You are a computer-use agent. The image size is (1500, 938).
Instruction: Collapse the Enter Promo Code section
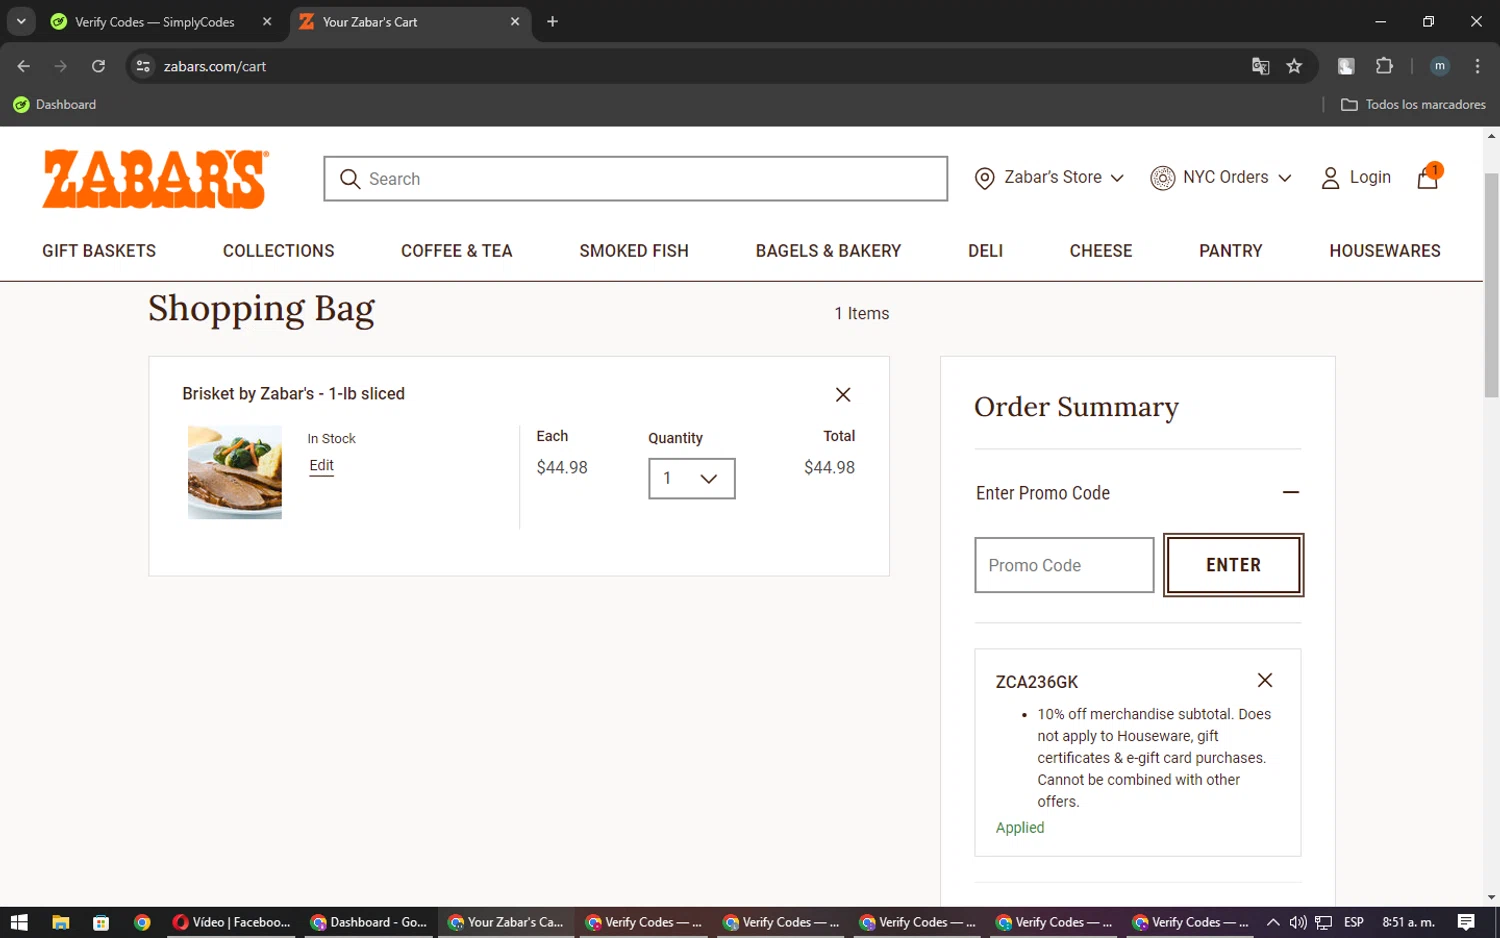tap(1291, 492)
